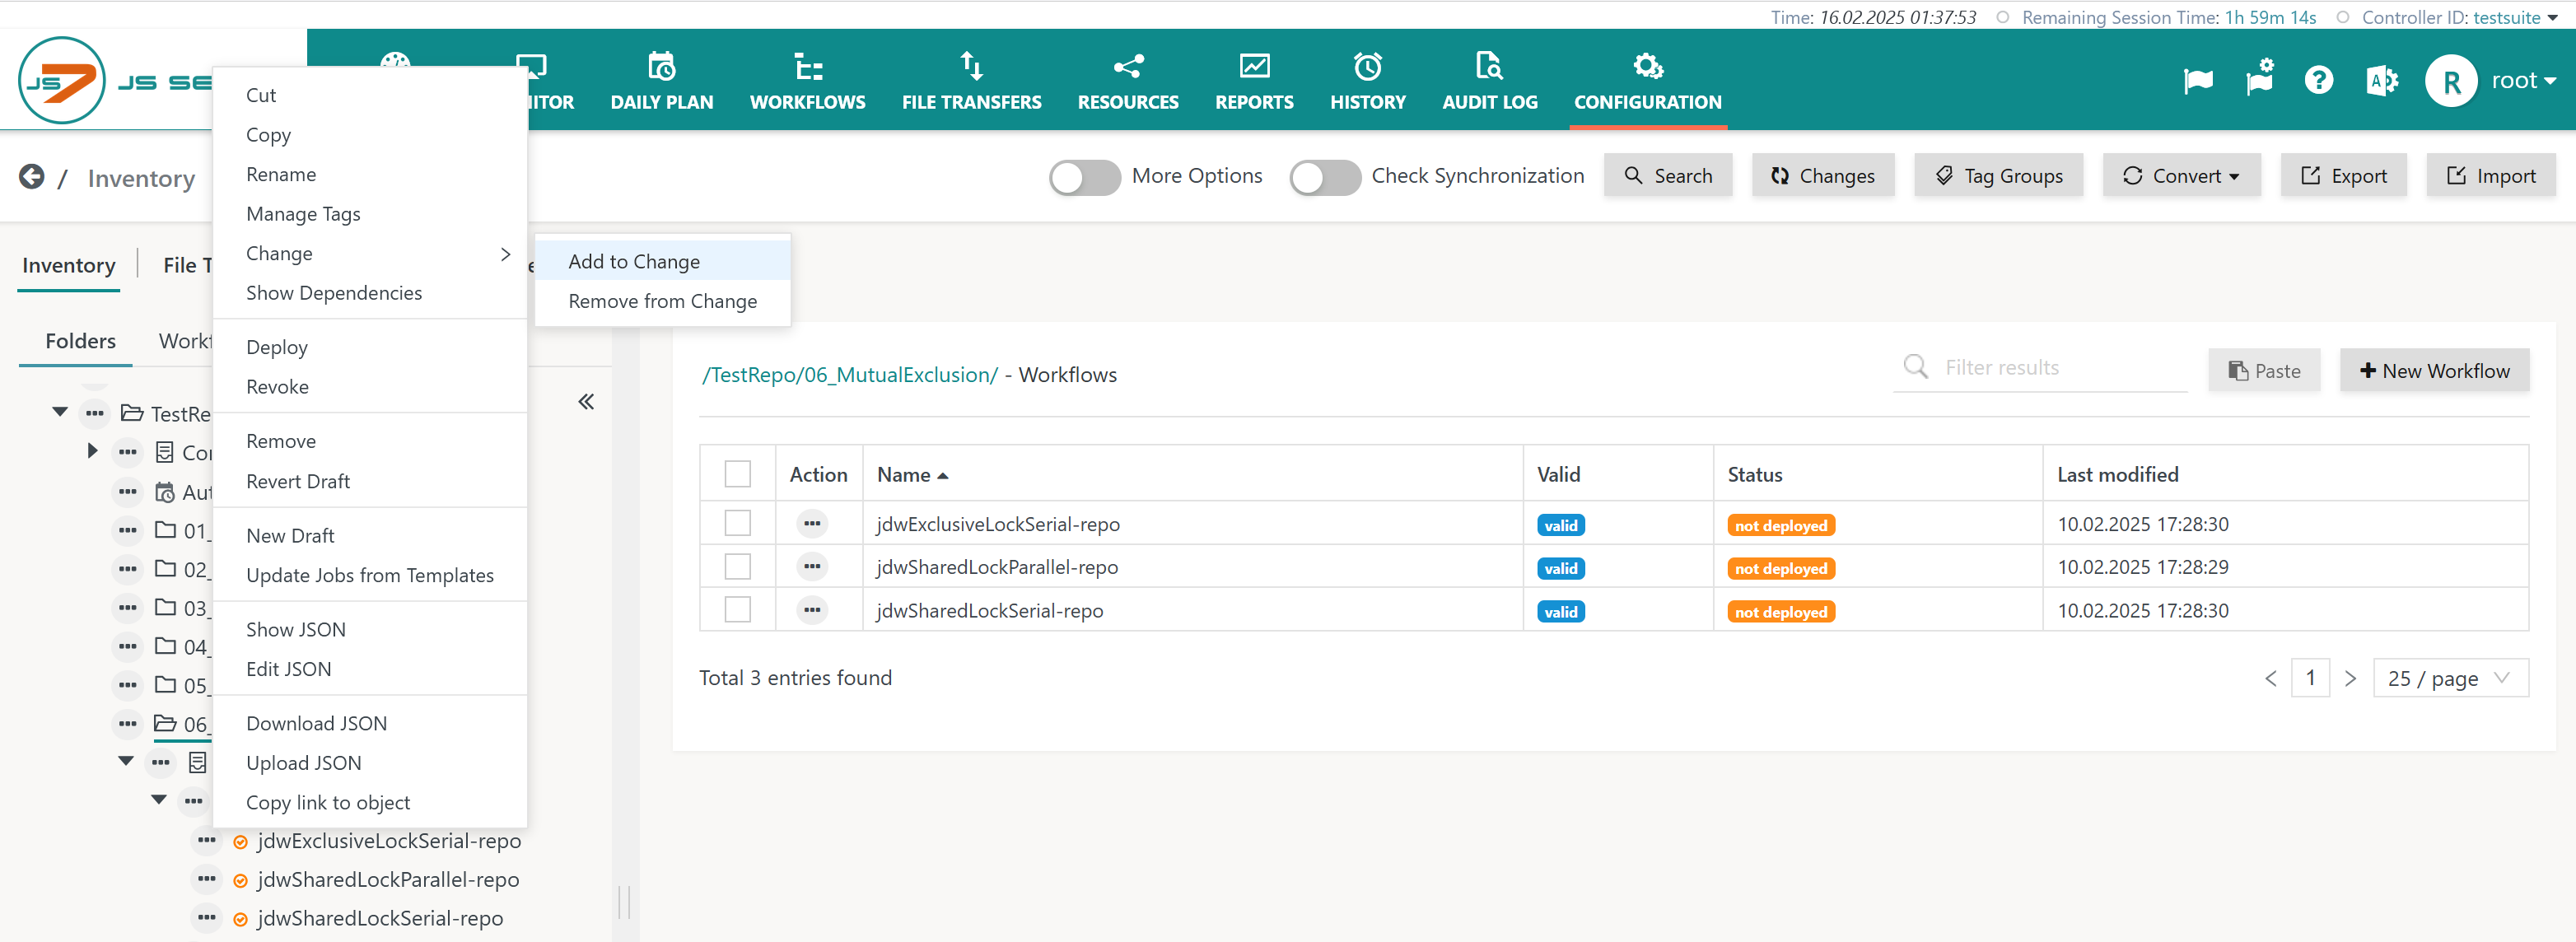Open tree action menu for jdwSharedLockParallel-repo
Image resolution: width=2576 pixels, height=942 pixels.
(206, 879)
